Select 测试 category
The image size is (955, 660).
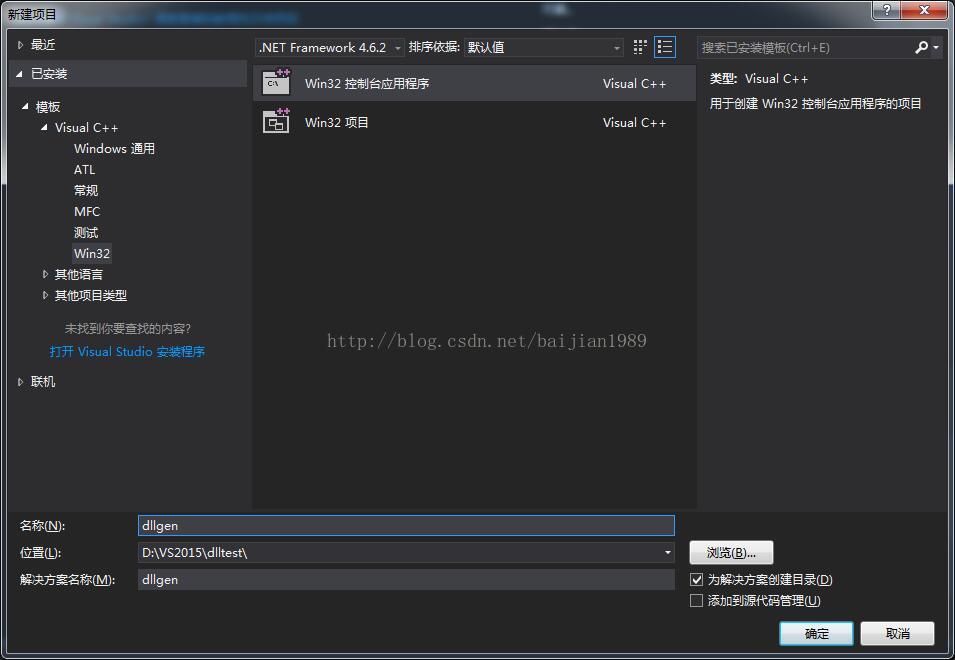[86, 233]
